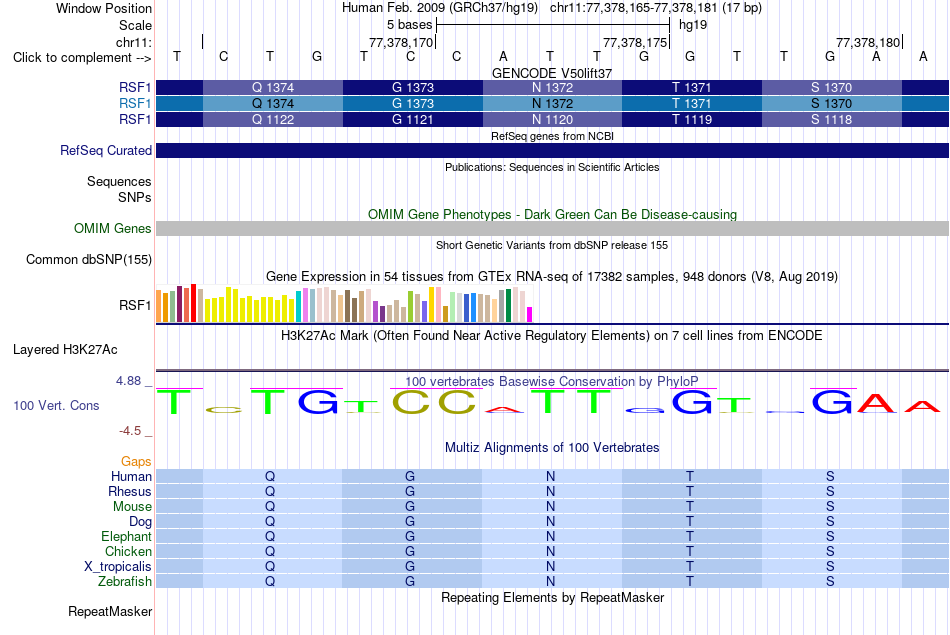Select the Chicken species row label
Image resolution: width=950 pixels, height=635 pixels.
(x=128, y=551)
